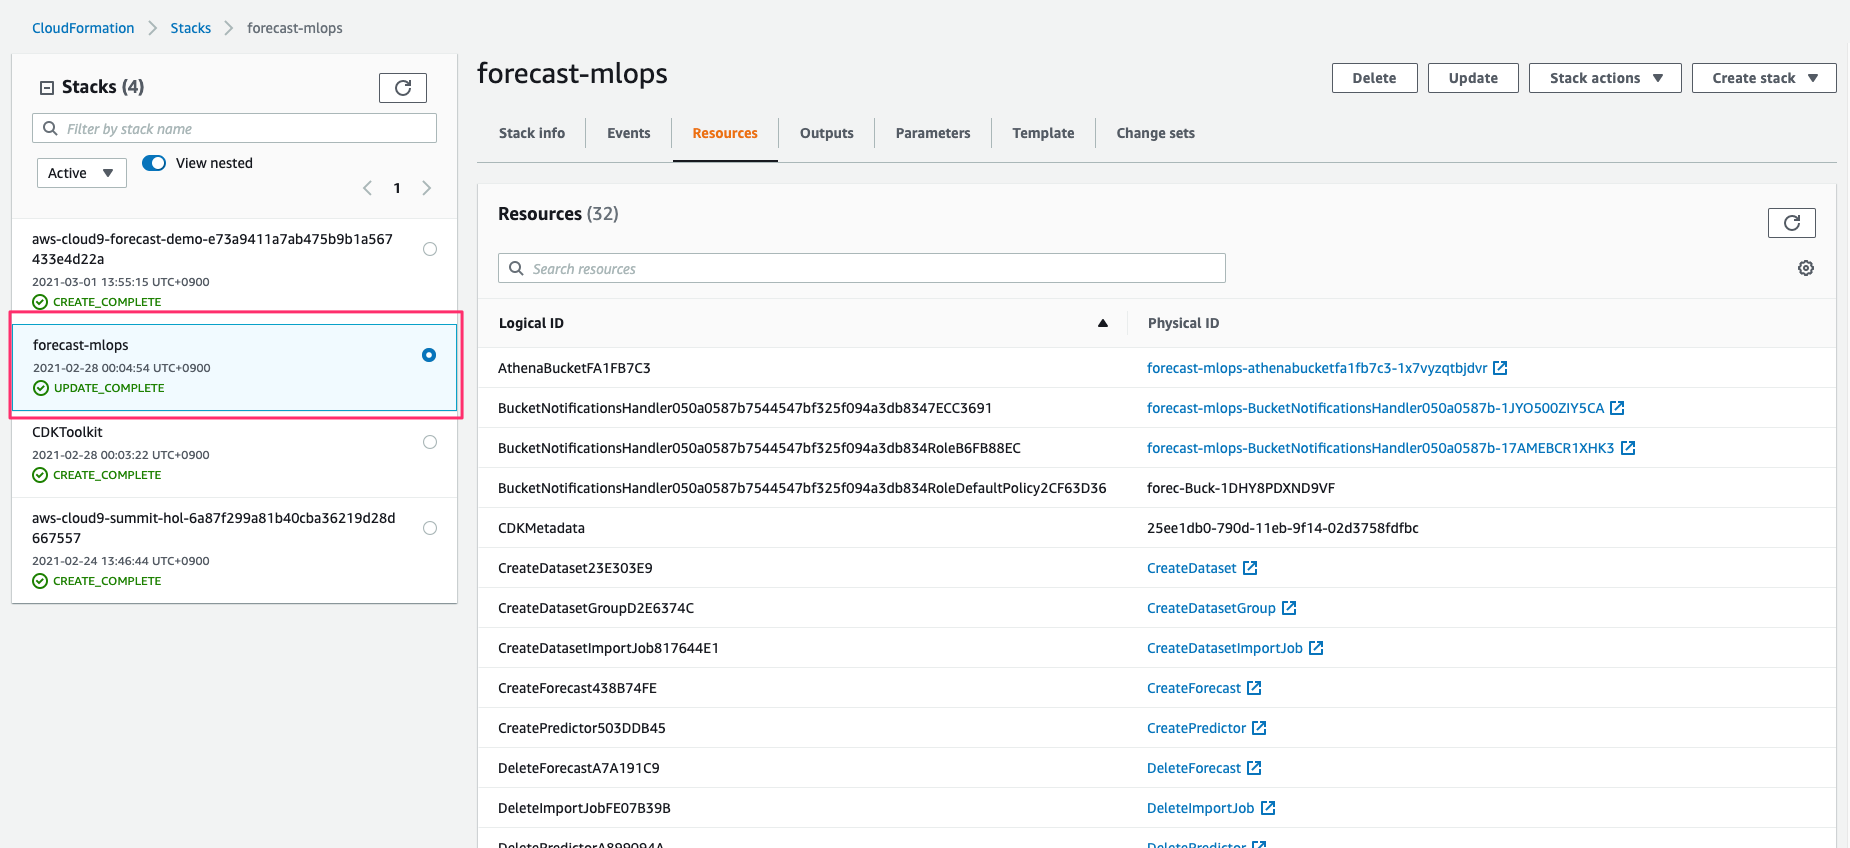Open the Create stack dropdown
1850x848 pixels.
[x=1764, y=78]
